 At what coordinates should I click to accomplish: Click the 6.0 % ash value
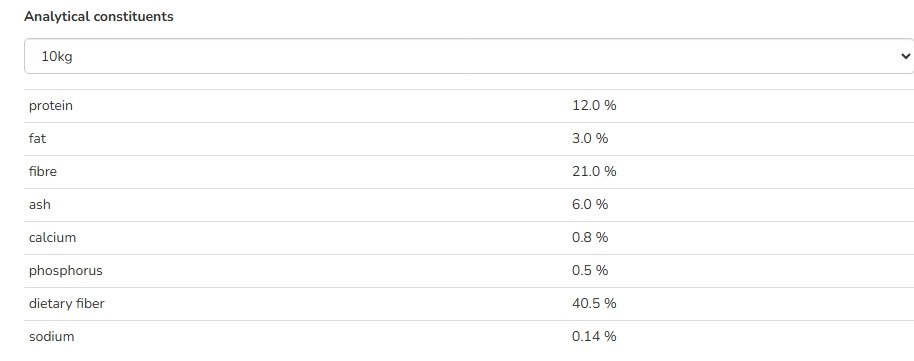pyautogui.click(x=590, y=205)
